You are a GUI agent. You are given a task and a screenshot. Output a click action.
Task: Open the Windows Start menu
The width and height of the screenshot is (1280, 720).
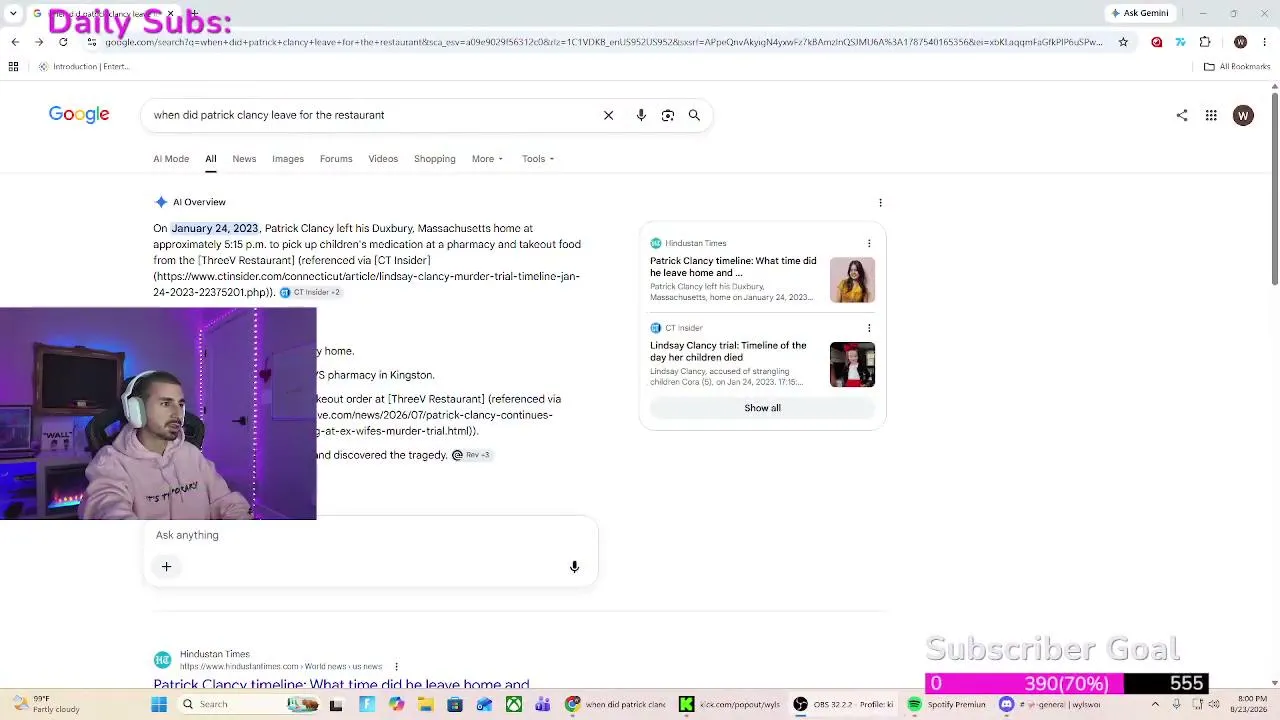[159, 704]
